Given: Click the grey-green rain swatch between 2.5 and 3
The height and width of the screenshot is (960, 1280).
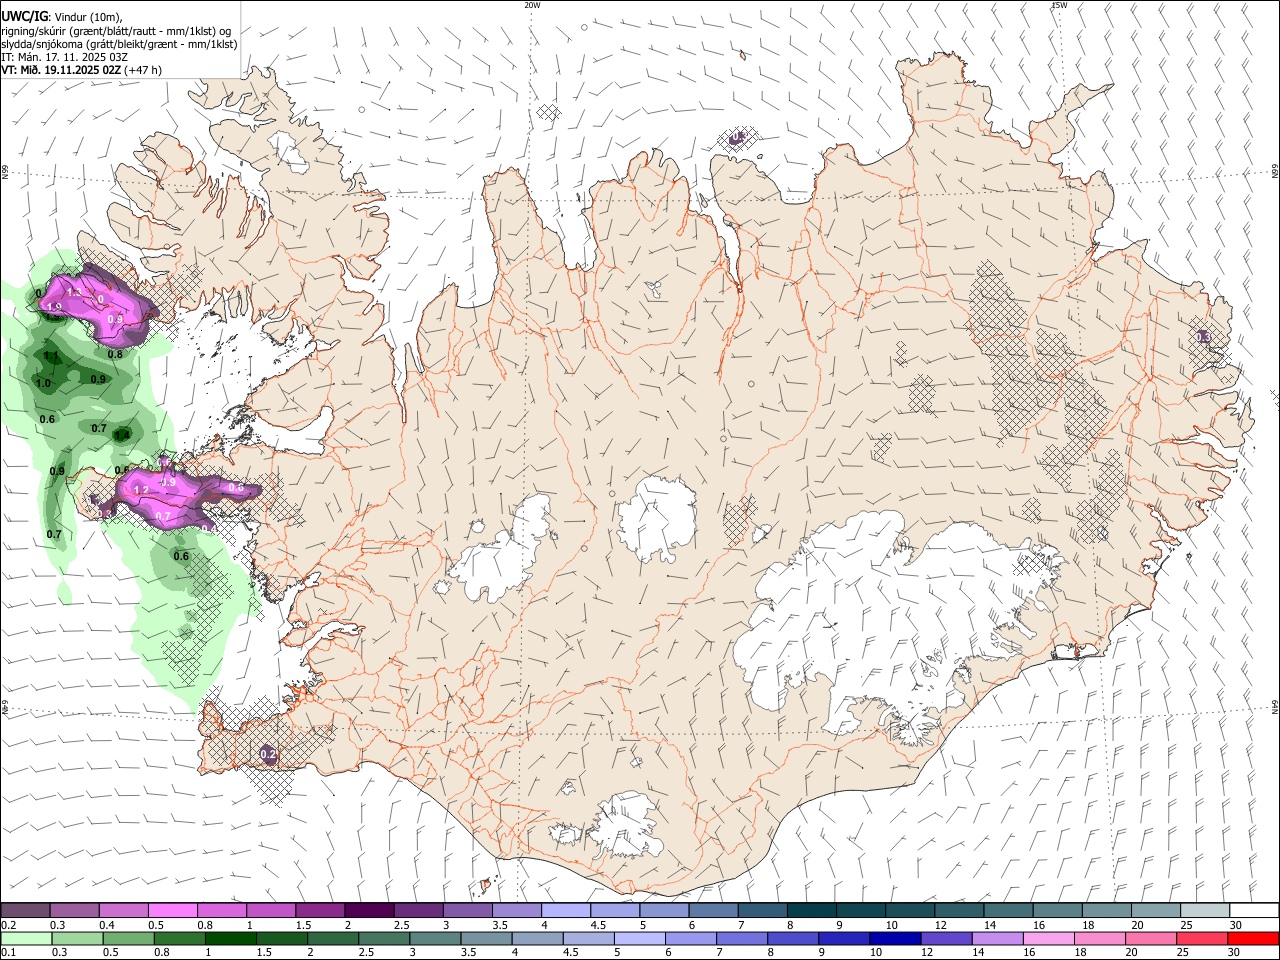Looking at the screenshot, I should tap(385, 938).
